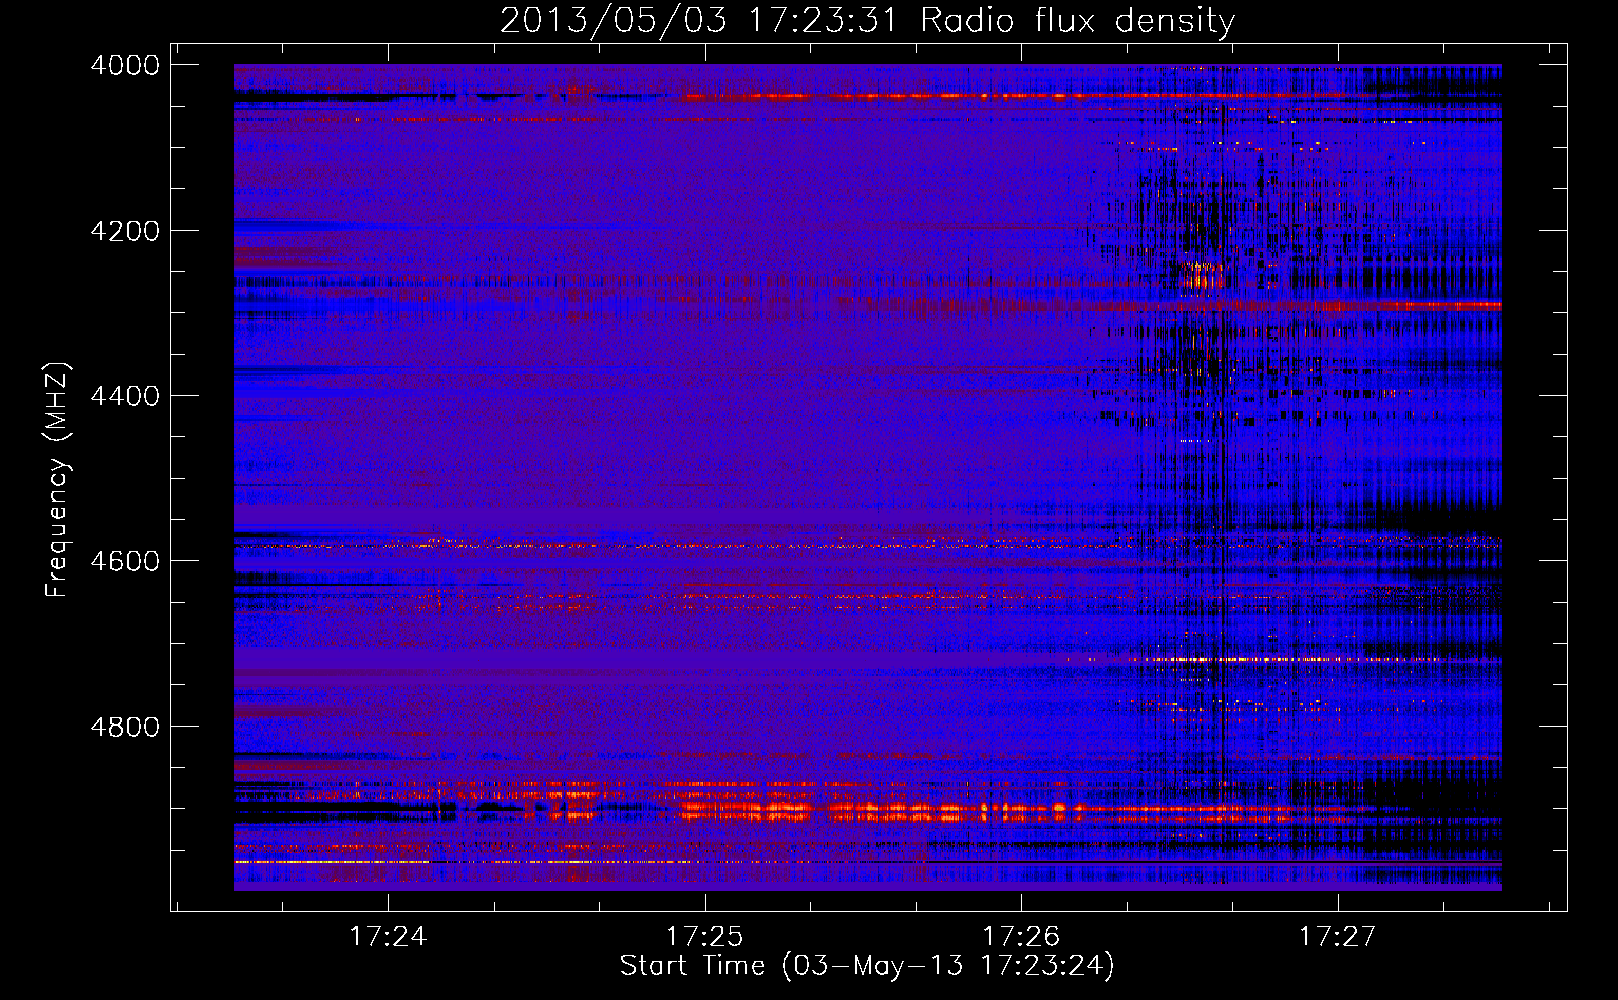Click the "Start Time (03-May-13 17:23:24)" axis label

pyautogui.click(x=867, y=966)
